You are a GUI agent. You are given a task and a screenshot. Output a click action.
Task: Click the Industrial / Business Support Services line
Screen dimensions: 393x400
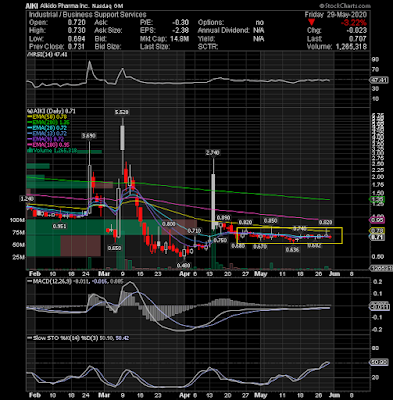point(87,15)
